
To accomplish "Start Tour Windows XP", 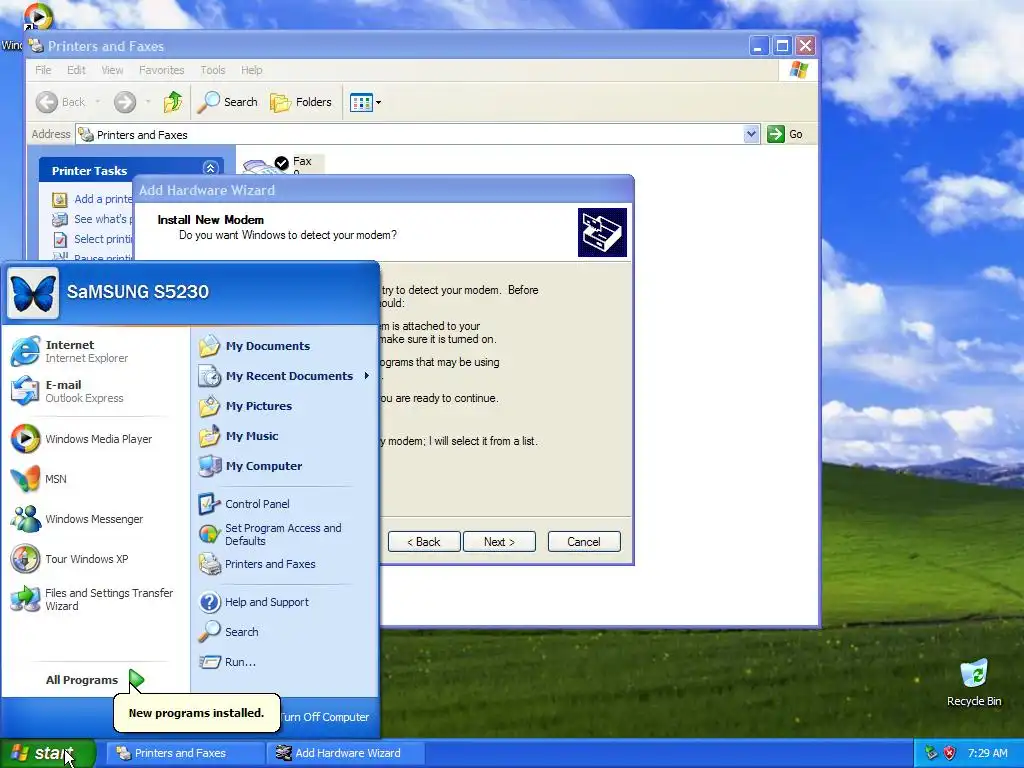I will tap(70, 559).
